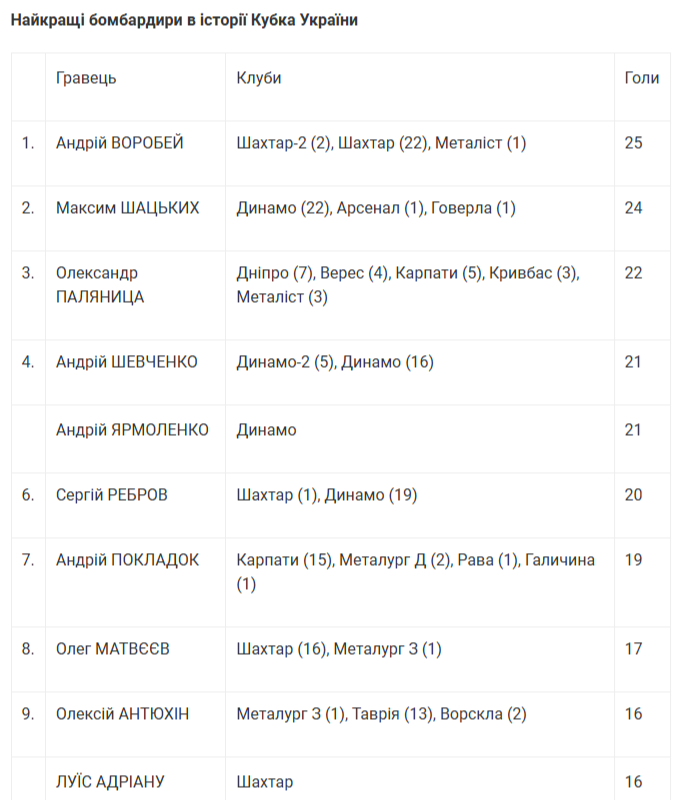Click ЛУЇС АДРІАНУ in the last row
Screen dimensions: 680x800
tap(110, 781)
